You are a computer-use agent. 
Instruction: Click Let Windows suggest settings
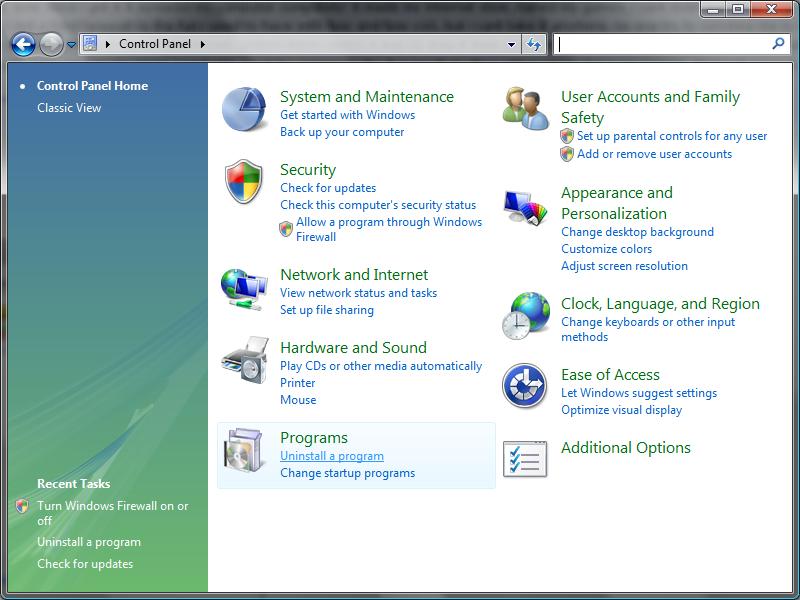639,393
